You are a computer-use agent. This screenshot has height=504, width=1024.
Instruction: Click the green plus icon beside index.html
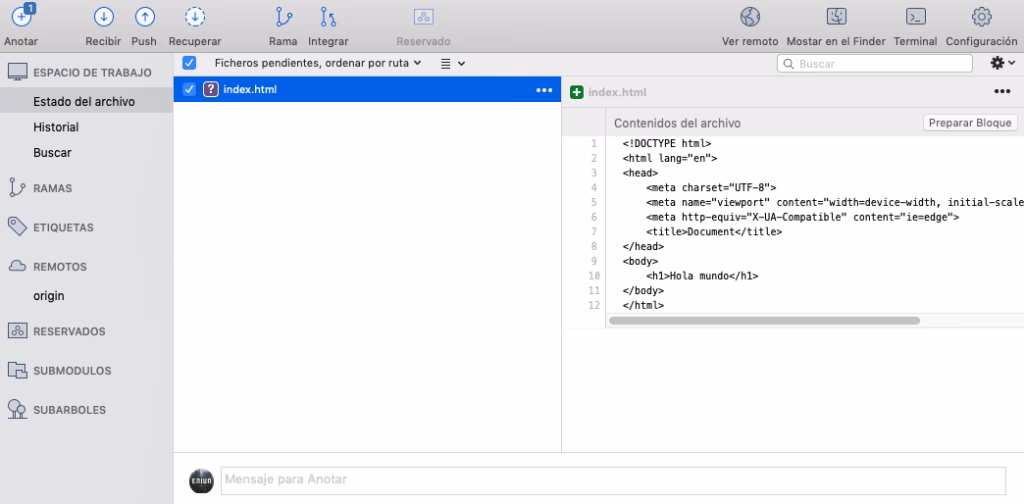tap(577, 92)
